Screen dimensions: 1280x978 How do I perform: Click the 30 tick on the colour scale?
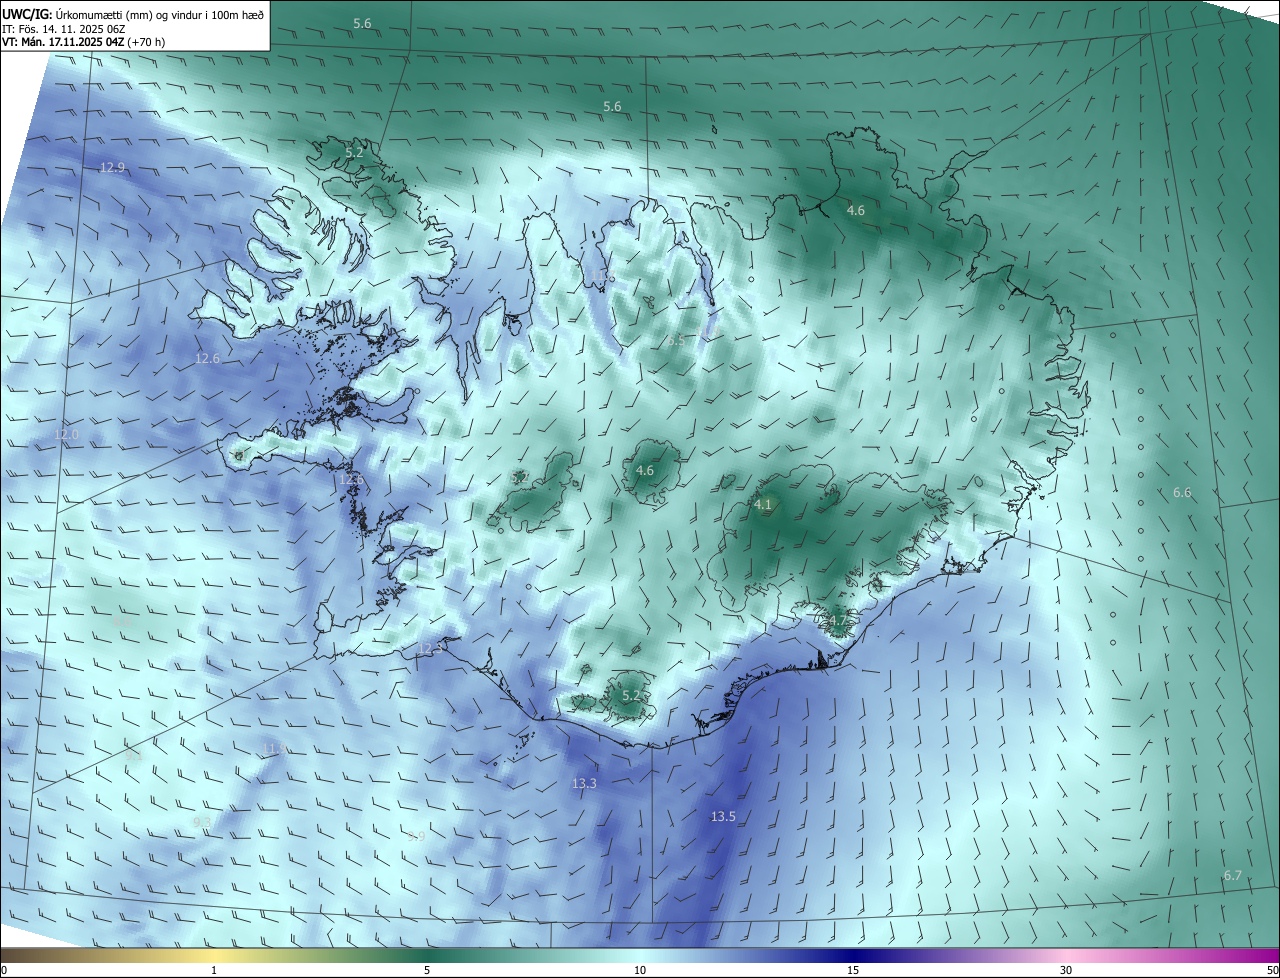pos(1066,970)
